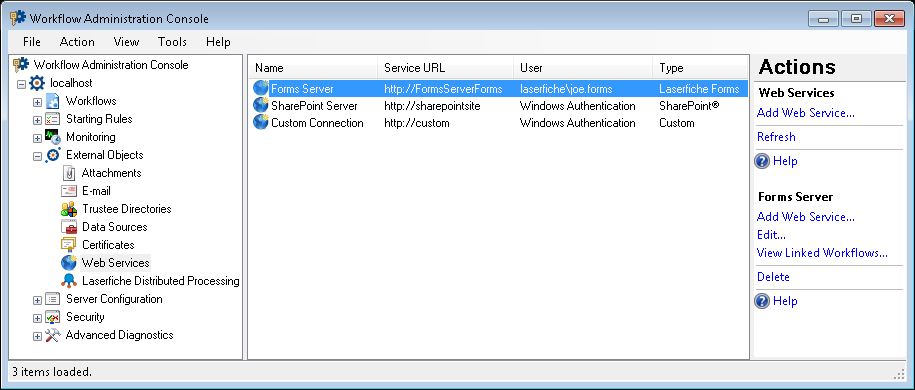The image size is (915, 390).
Task: Click the Custom Connection globe icon
Action: (261, 123)
